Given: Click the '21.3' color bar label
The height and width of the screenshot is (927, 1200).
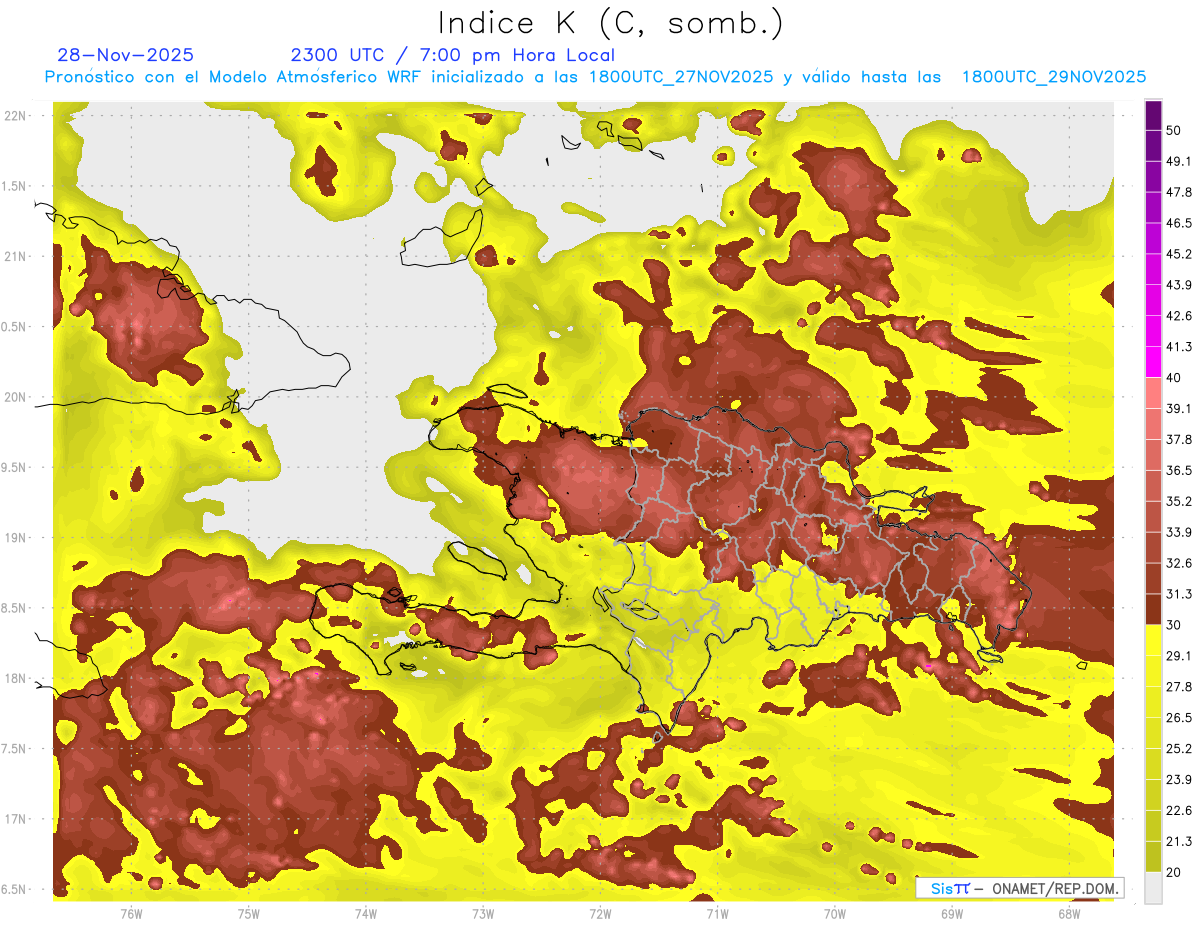Looking at the screenshot, I should [x=1179, y=842].
